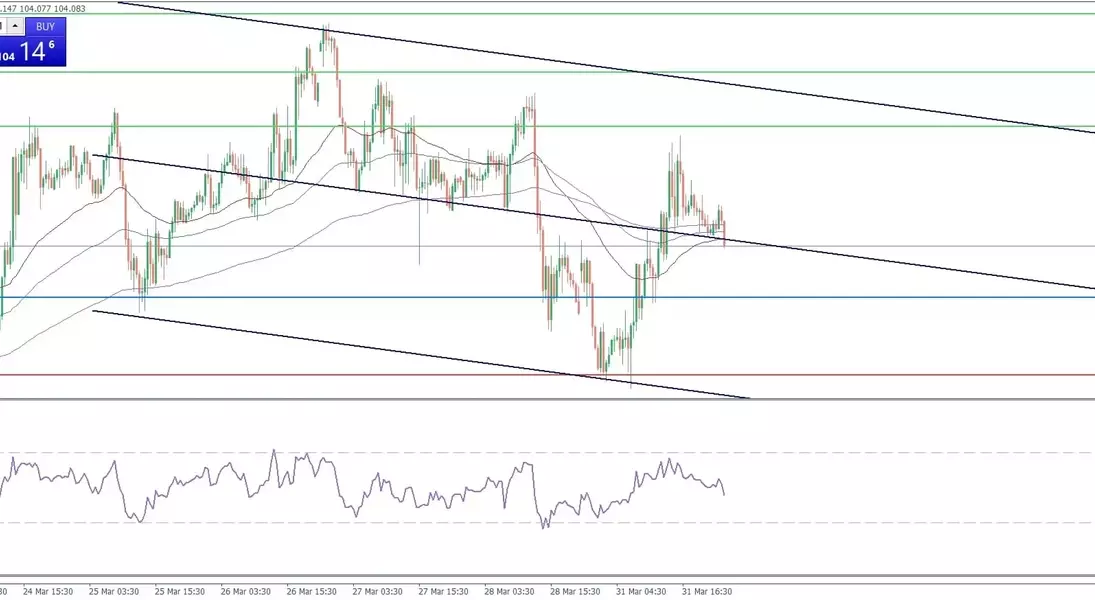Click the 26 Mar 03:30 time label
Image resolution: width=1095 pixels, height=600 pixels.
[246, 591]
